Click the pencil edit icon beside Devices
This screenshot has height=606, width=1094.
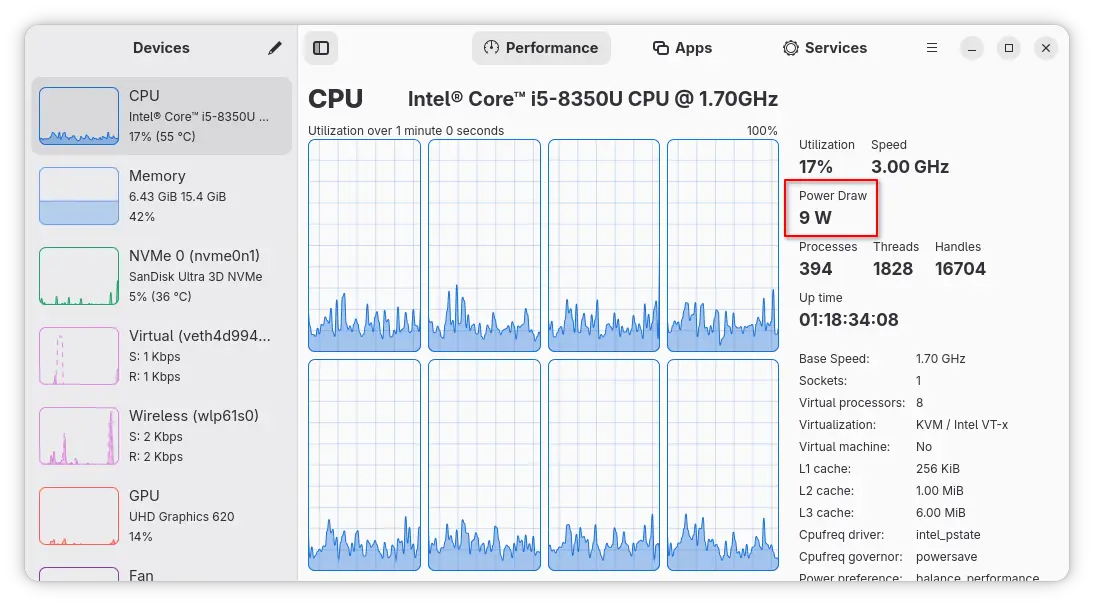tap(275, 48)
